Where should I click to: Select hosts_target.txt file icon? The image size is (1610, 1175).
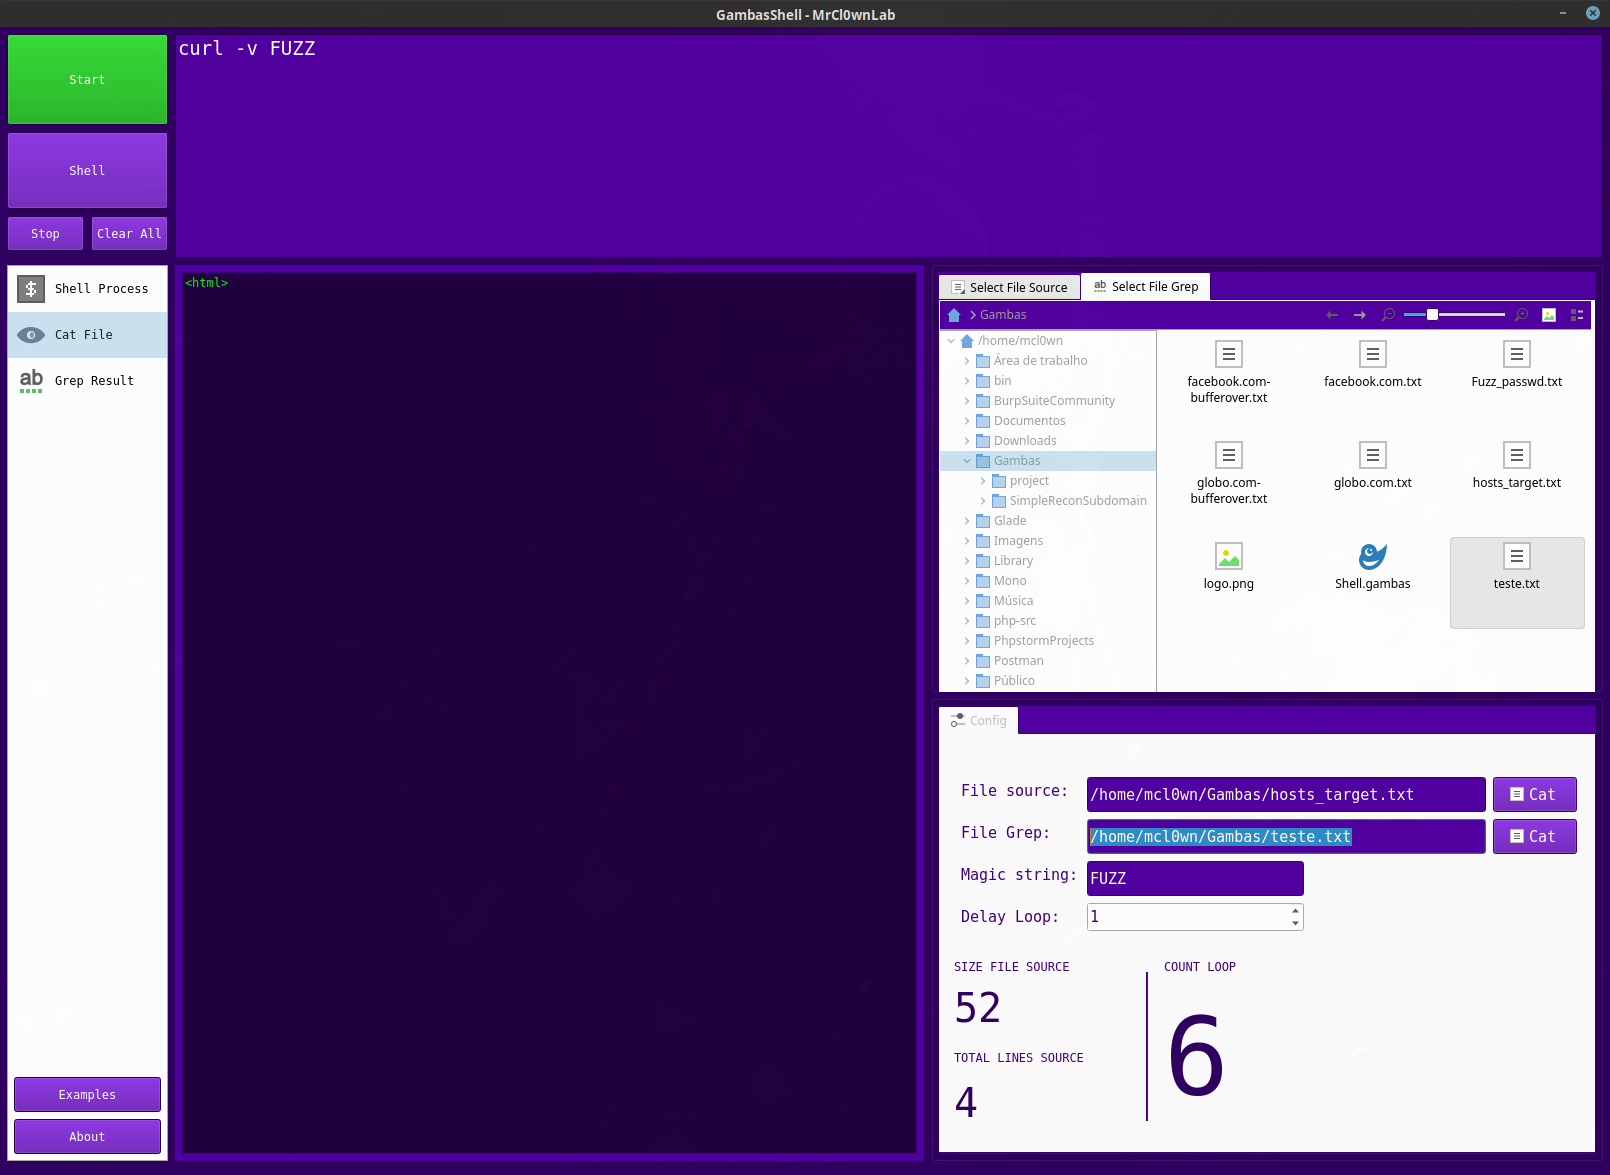click(x=1517, y=455)
